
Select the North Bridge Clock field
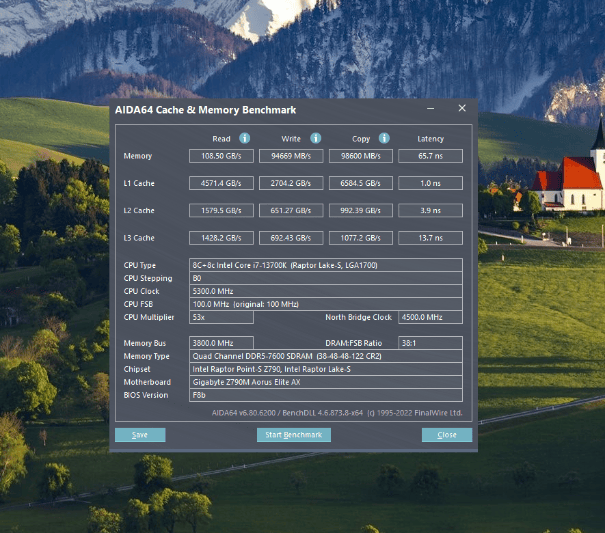click(430, 317)
